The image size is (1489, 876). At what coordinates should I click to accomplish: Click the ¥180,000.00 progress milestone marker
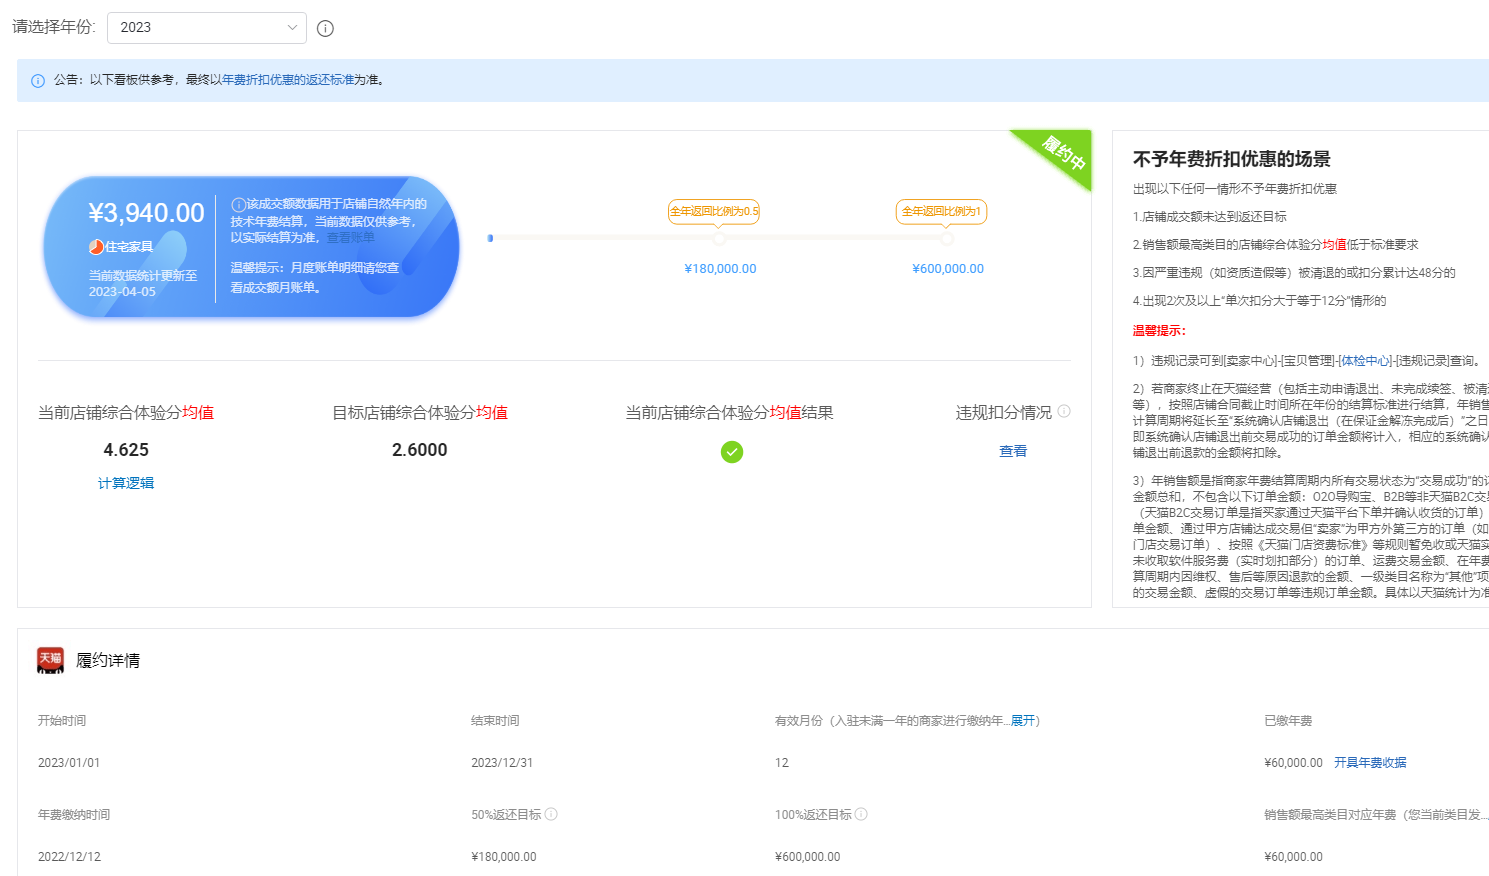click(x=719, y=238)
